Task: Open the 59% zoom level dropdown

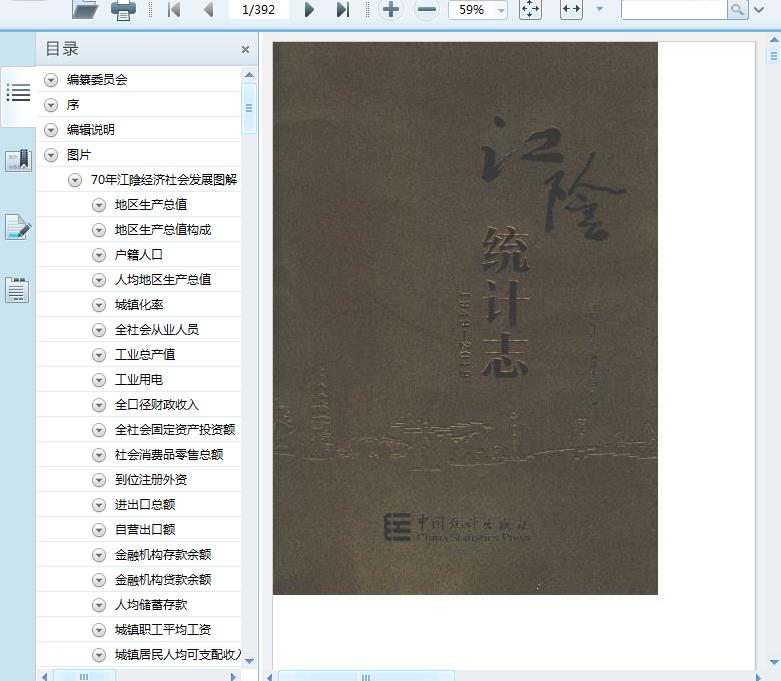Action: coord(501,10)
